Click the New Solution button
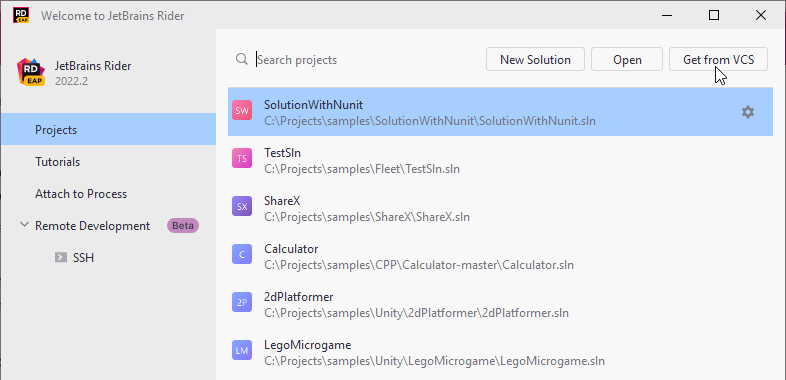Screen dimensions: 786x380 click(535, 60)
